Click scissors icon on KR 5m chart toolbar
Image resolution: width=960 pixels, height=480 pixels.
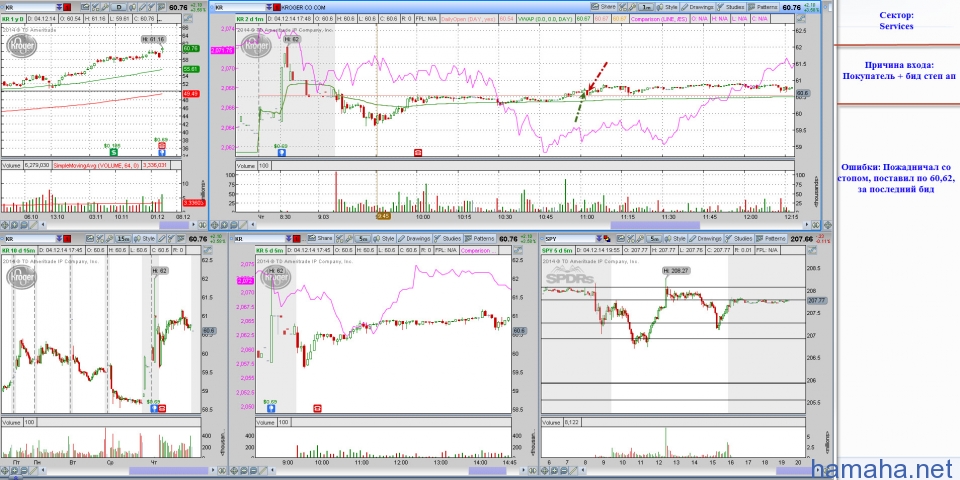pyautogui.click(x=339, y=238)
